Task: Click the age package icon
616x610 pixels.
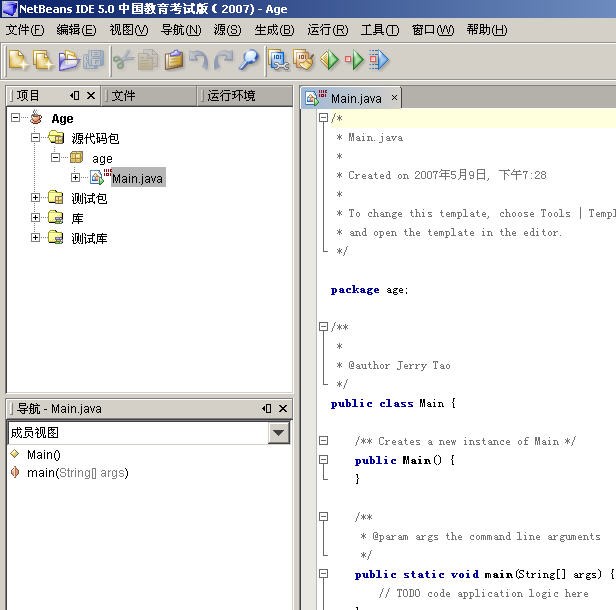Action: point(76,158)
